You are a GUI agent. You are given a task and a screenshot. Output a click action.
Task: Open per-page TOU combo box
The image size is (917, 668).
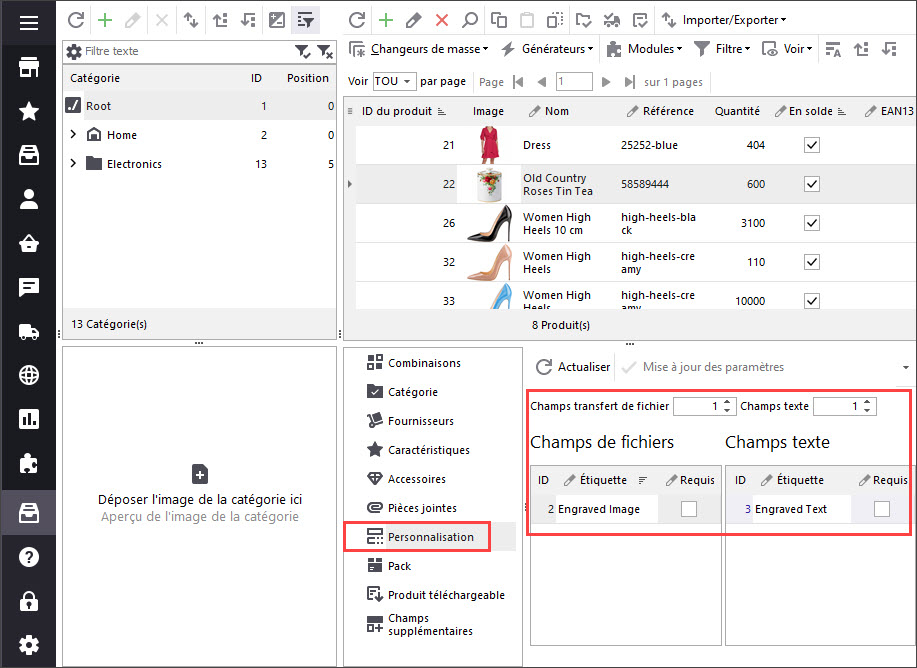click(394, 81)
